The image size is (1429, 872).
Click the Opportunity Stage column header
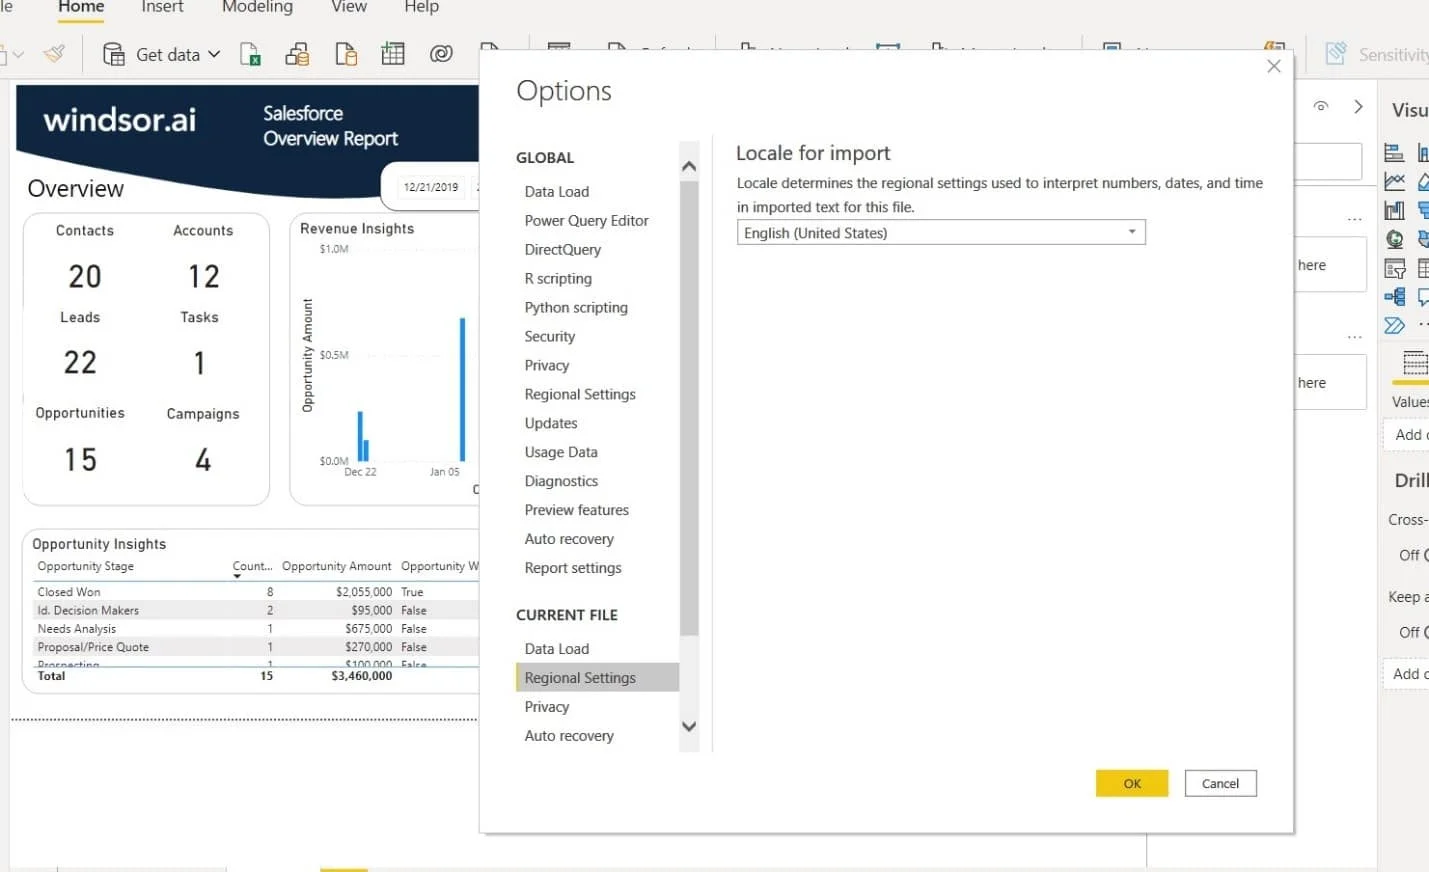[86, 566]
